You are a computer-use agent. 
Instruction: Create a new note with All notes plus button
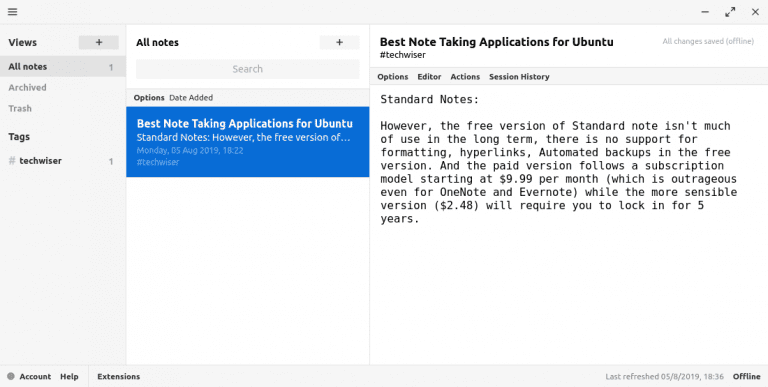(x=339, y=43)
